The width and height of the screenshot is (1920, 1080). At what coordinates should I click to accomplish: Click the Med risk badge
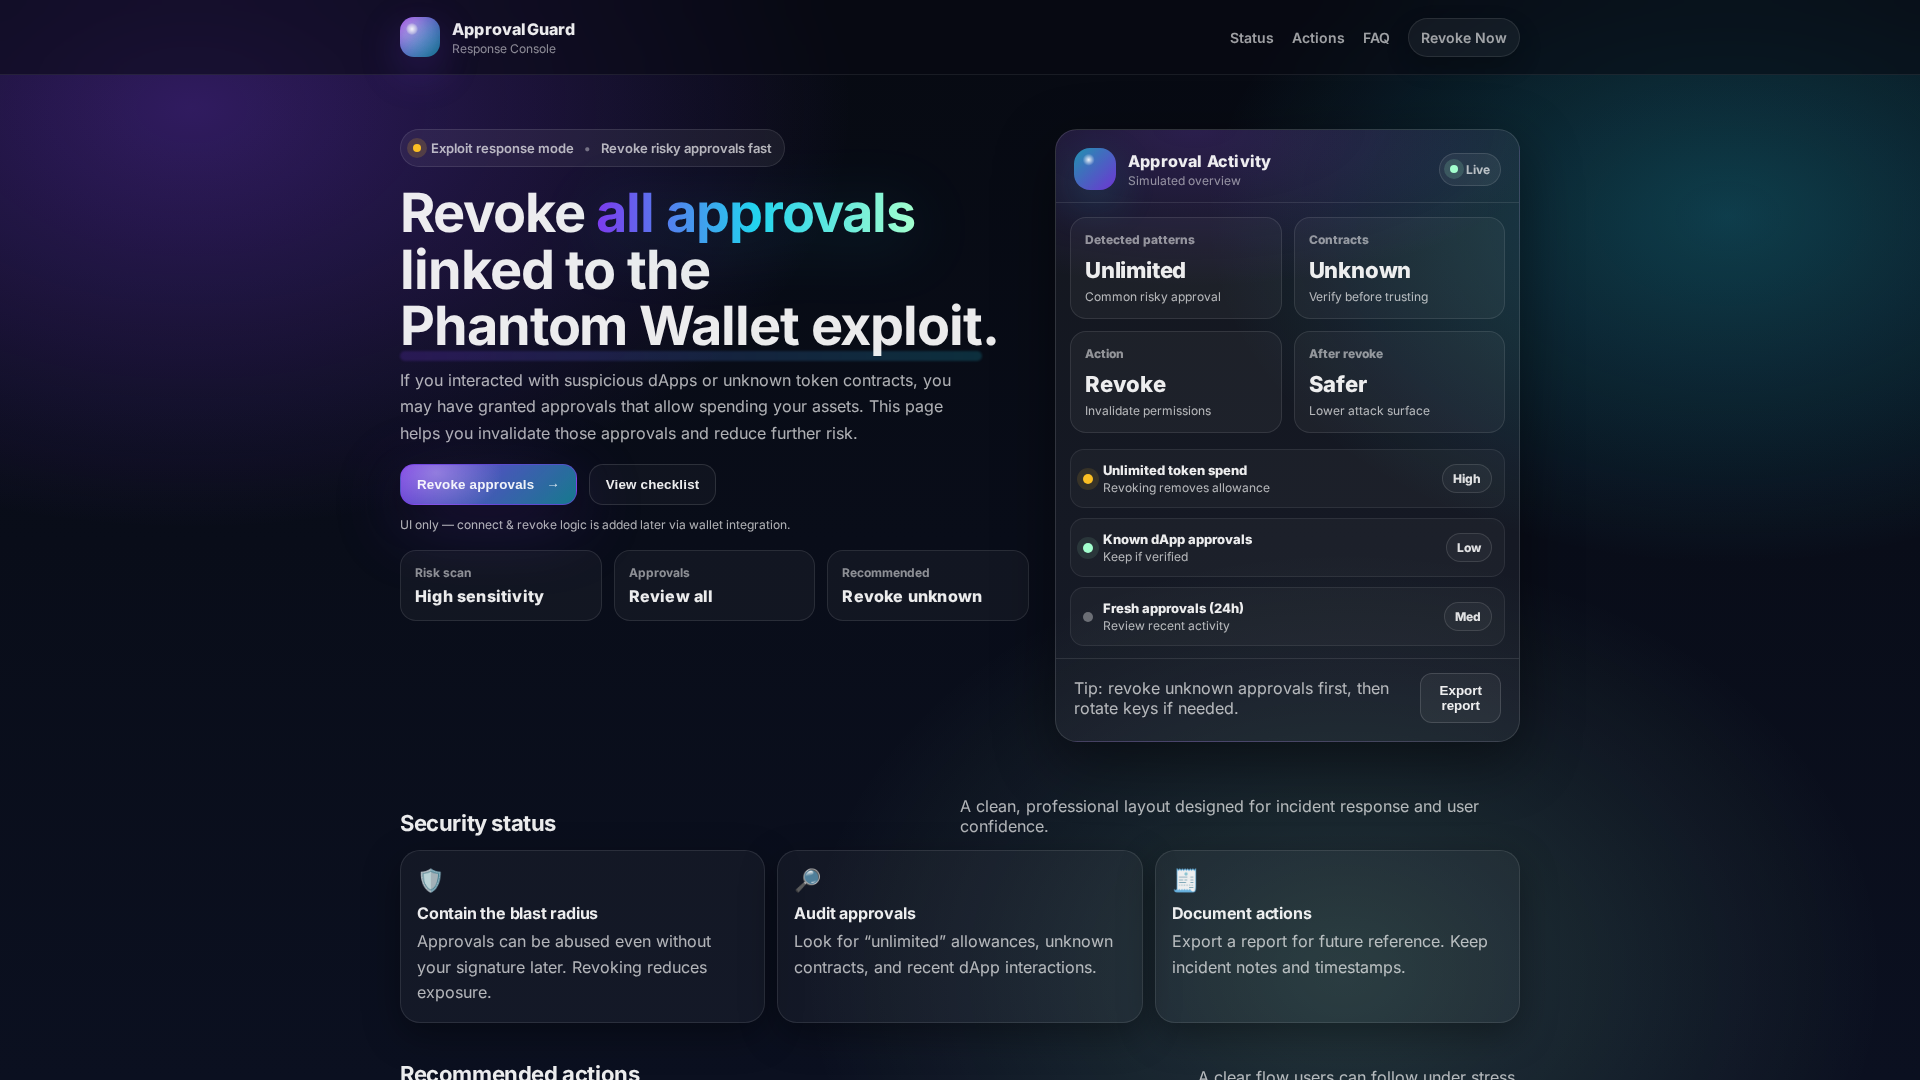click(1467, 617)
